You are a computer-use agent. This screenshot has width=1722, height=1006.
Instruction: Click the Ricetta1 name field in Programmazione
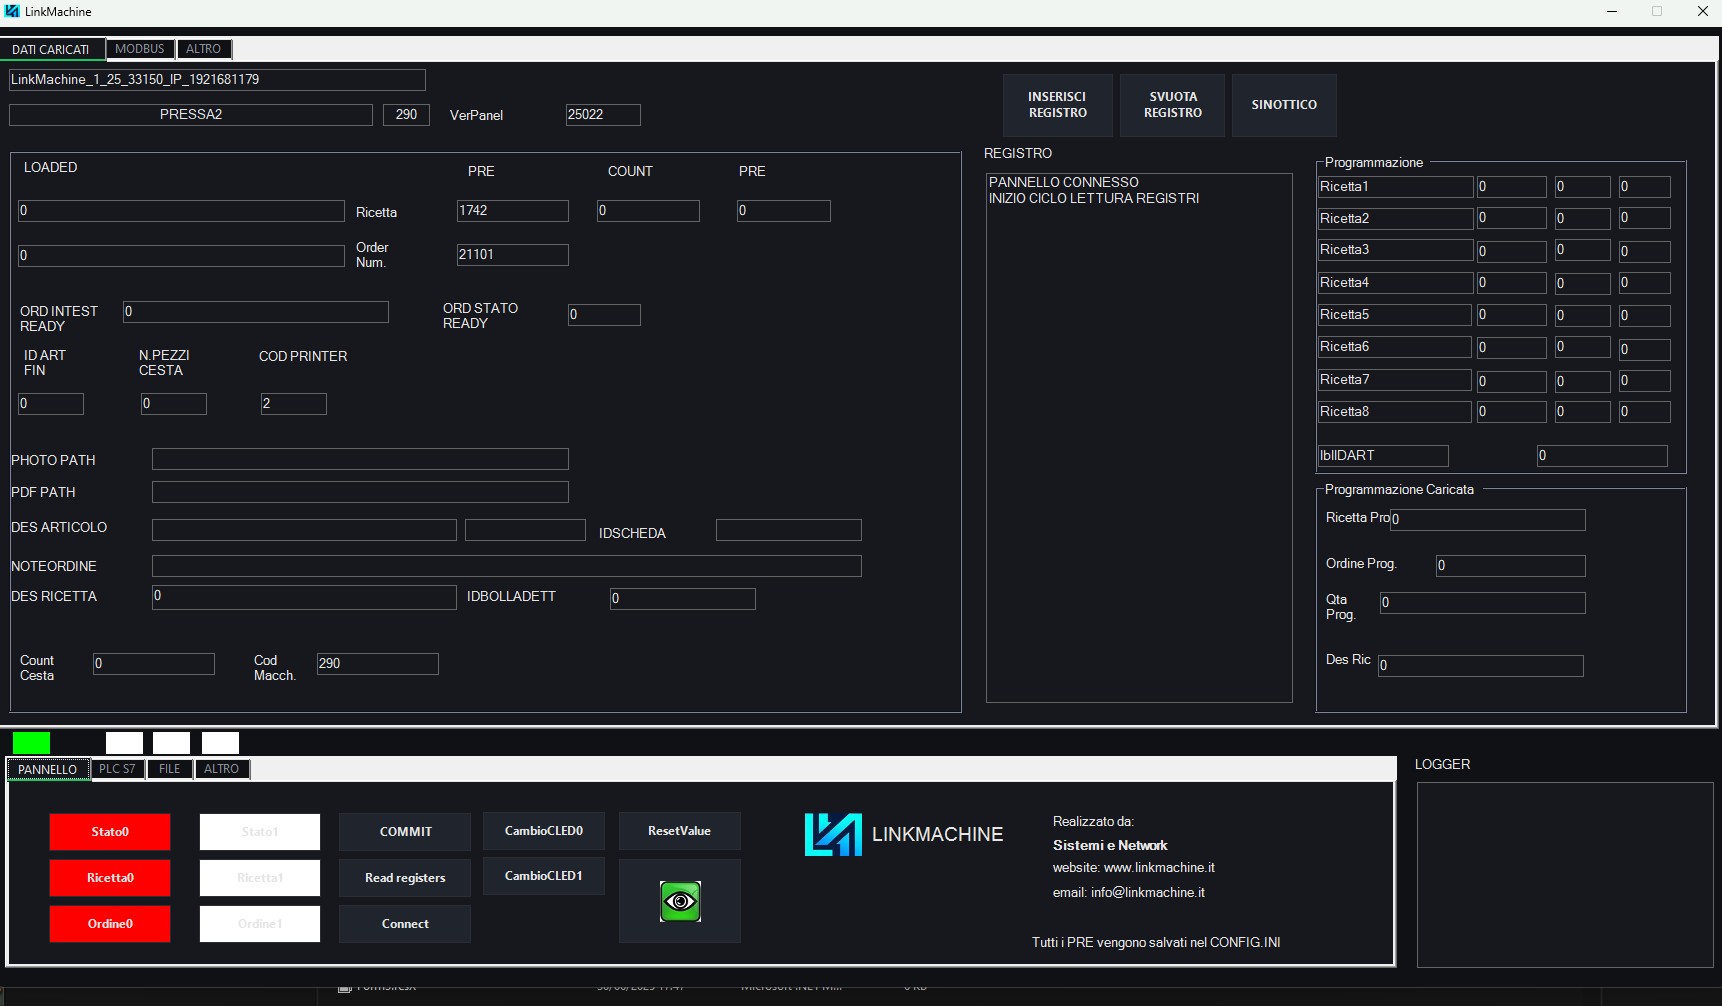1395,187
